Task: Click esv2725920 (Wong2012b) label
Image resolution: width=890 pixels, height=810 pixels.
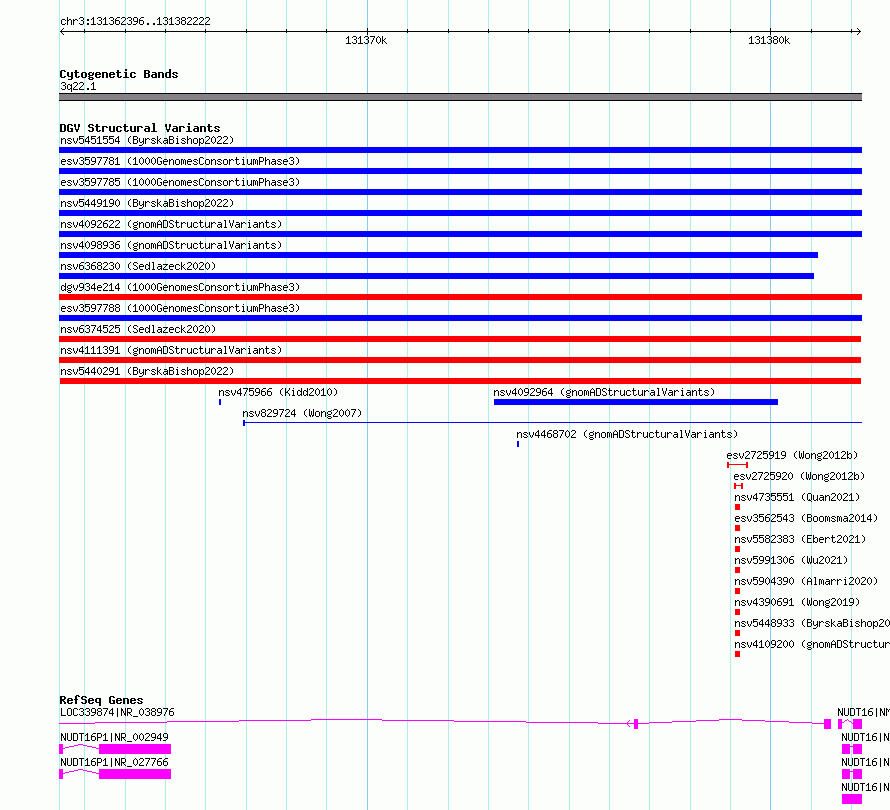Action: click(799, 476)
